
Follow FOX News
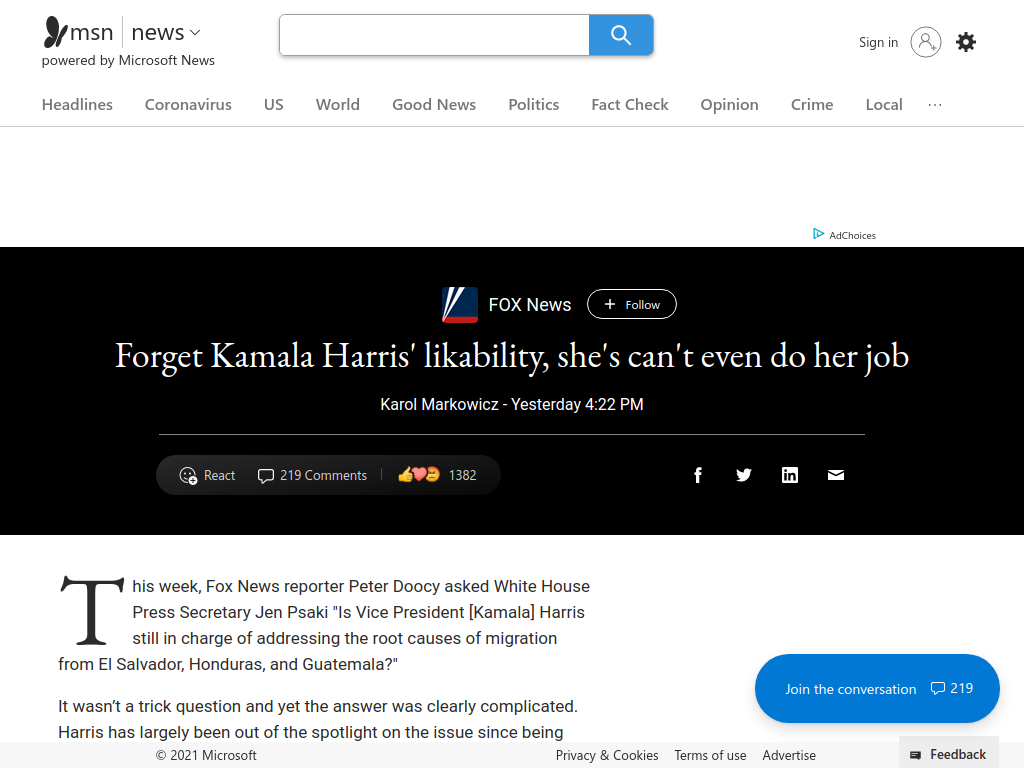[632, 304]
